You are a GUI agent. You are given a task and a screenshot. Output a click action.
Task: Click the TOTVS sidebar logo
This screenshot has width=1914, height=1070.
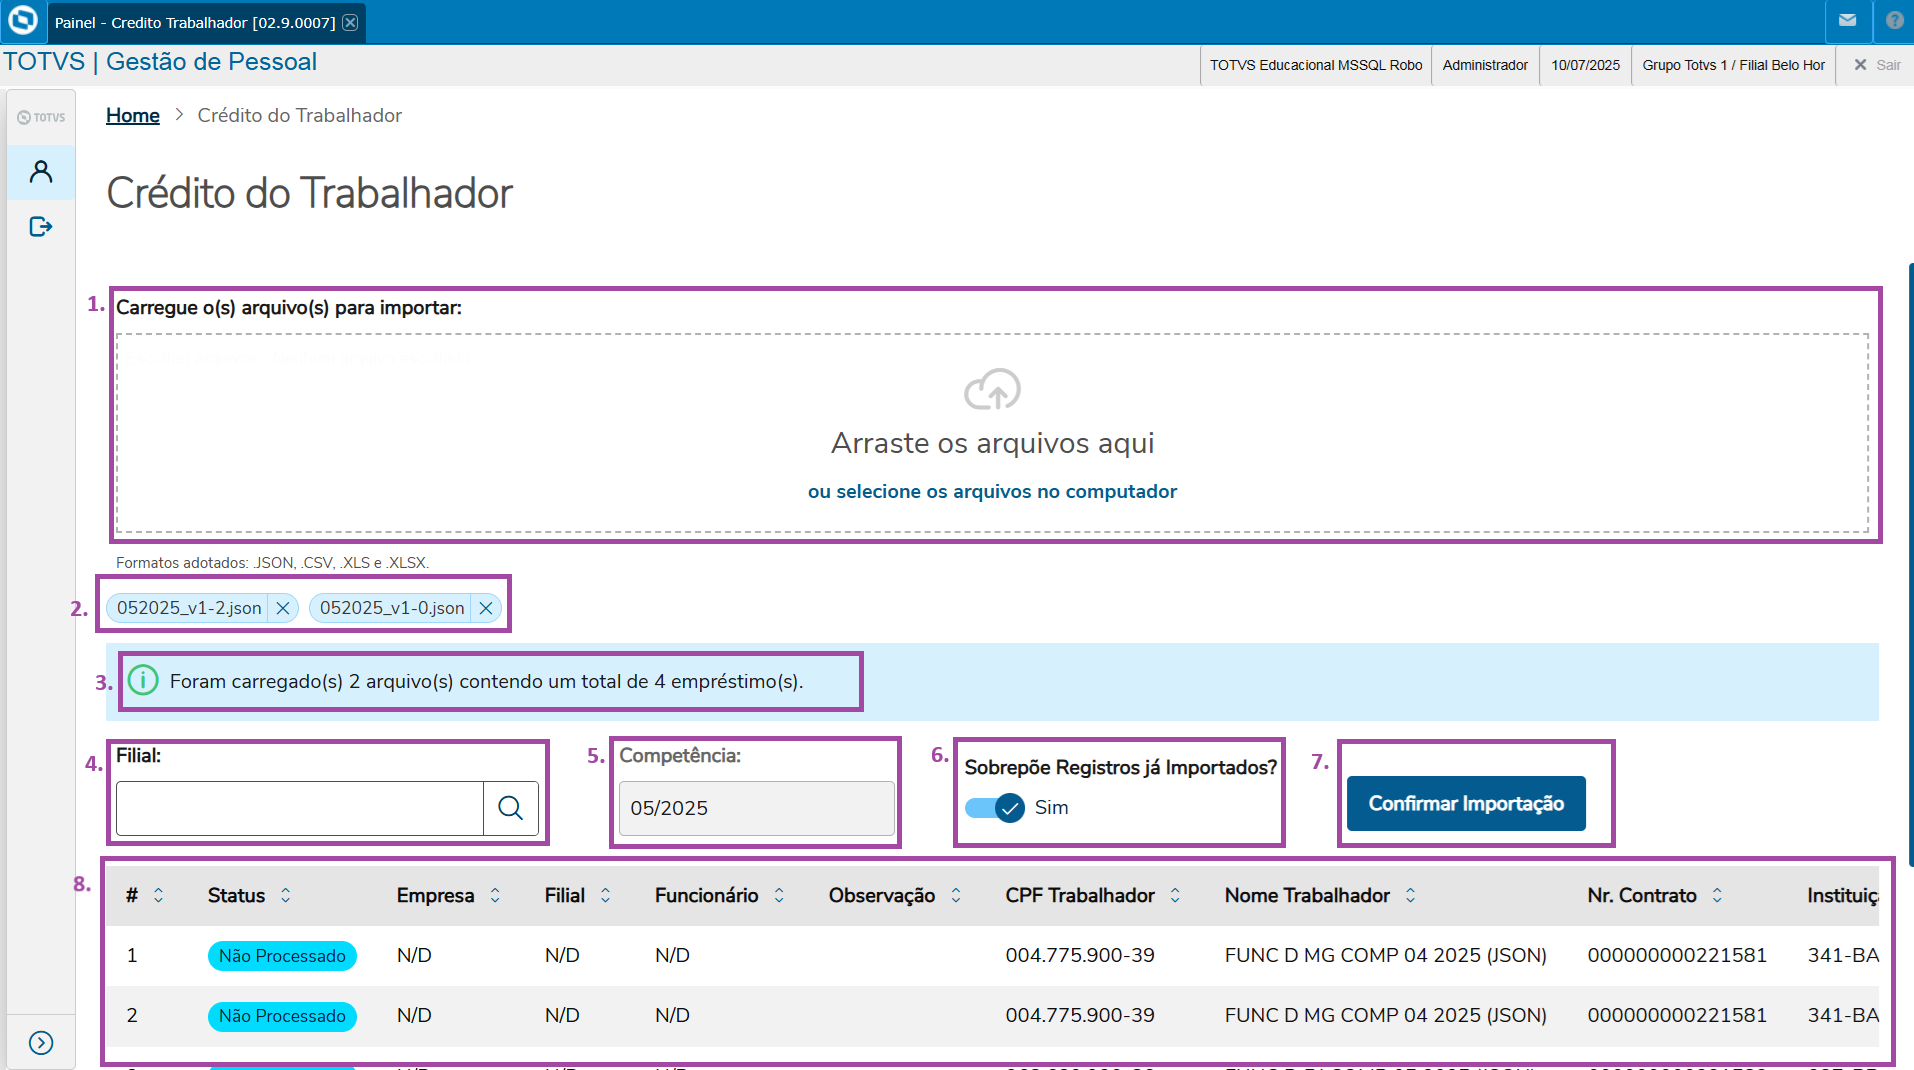click(41, 117)
